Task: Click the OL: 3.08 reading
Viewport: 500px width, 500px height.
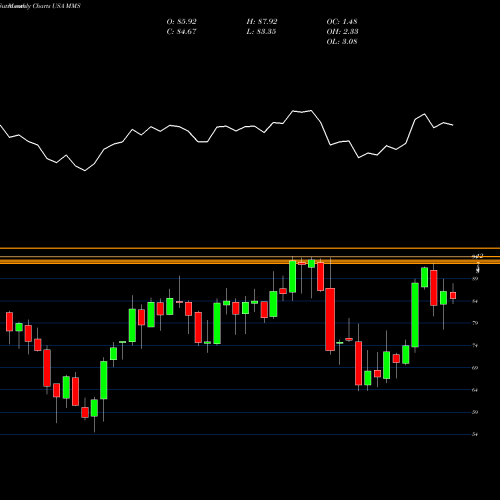Action: pos(342,42)
